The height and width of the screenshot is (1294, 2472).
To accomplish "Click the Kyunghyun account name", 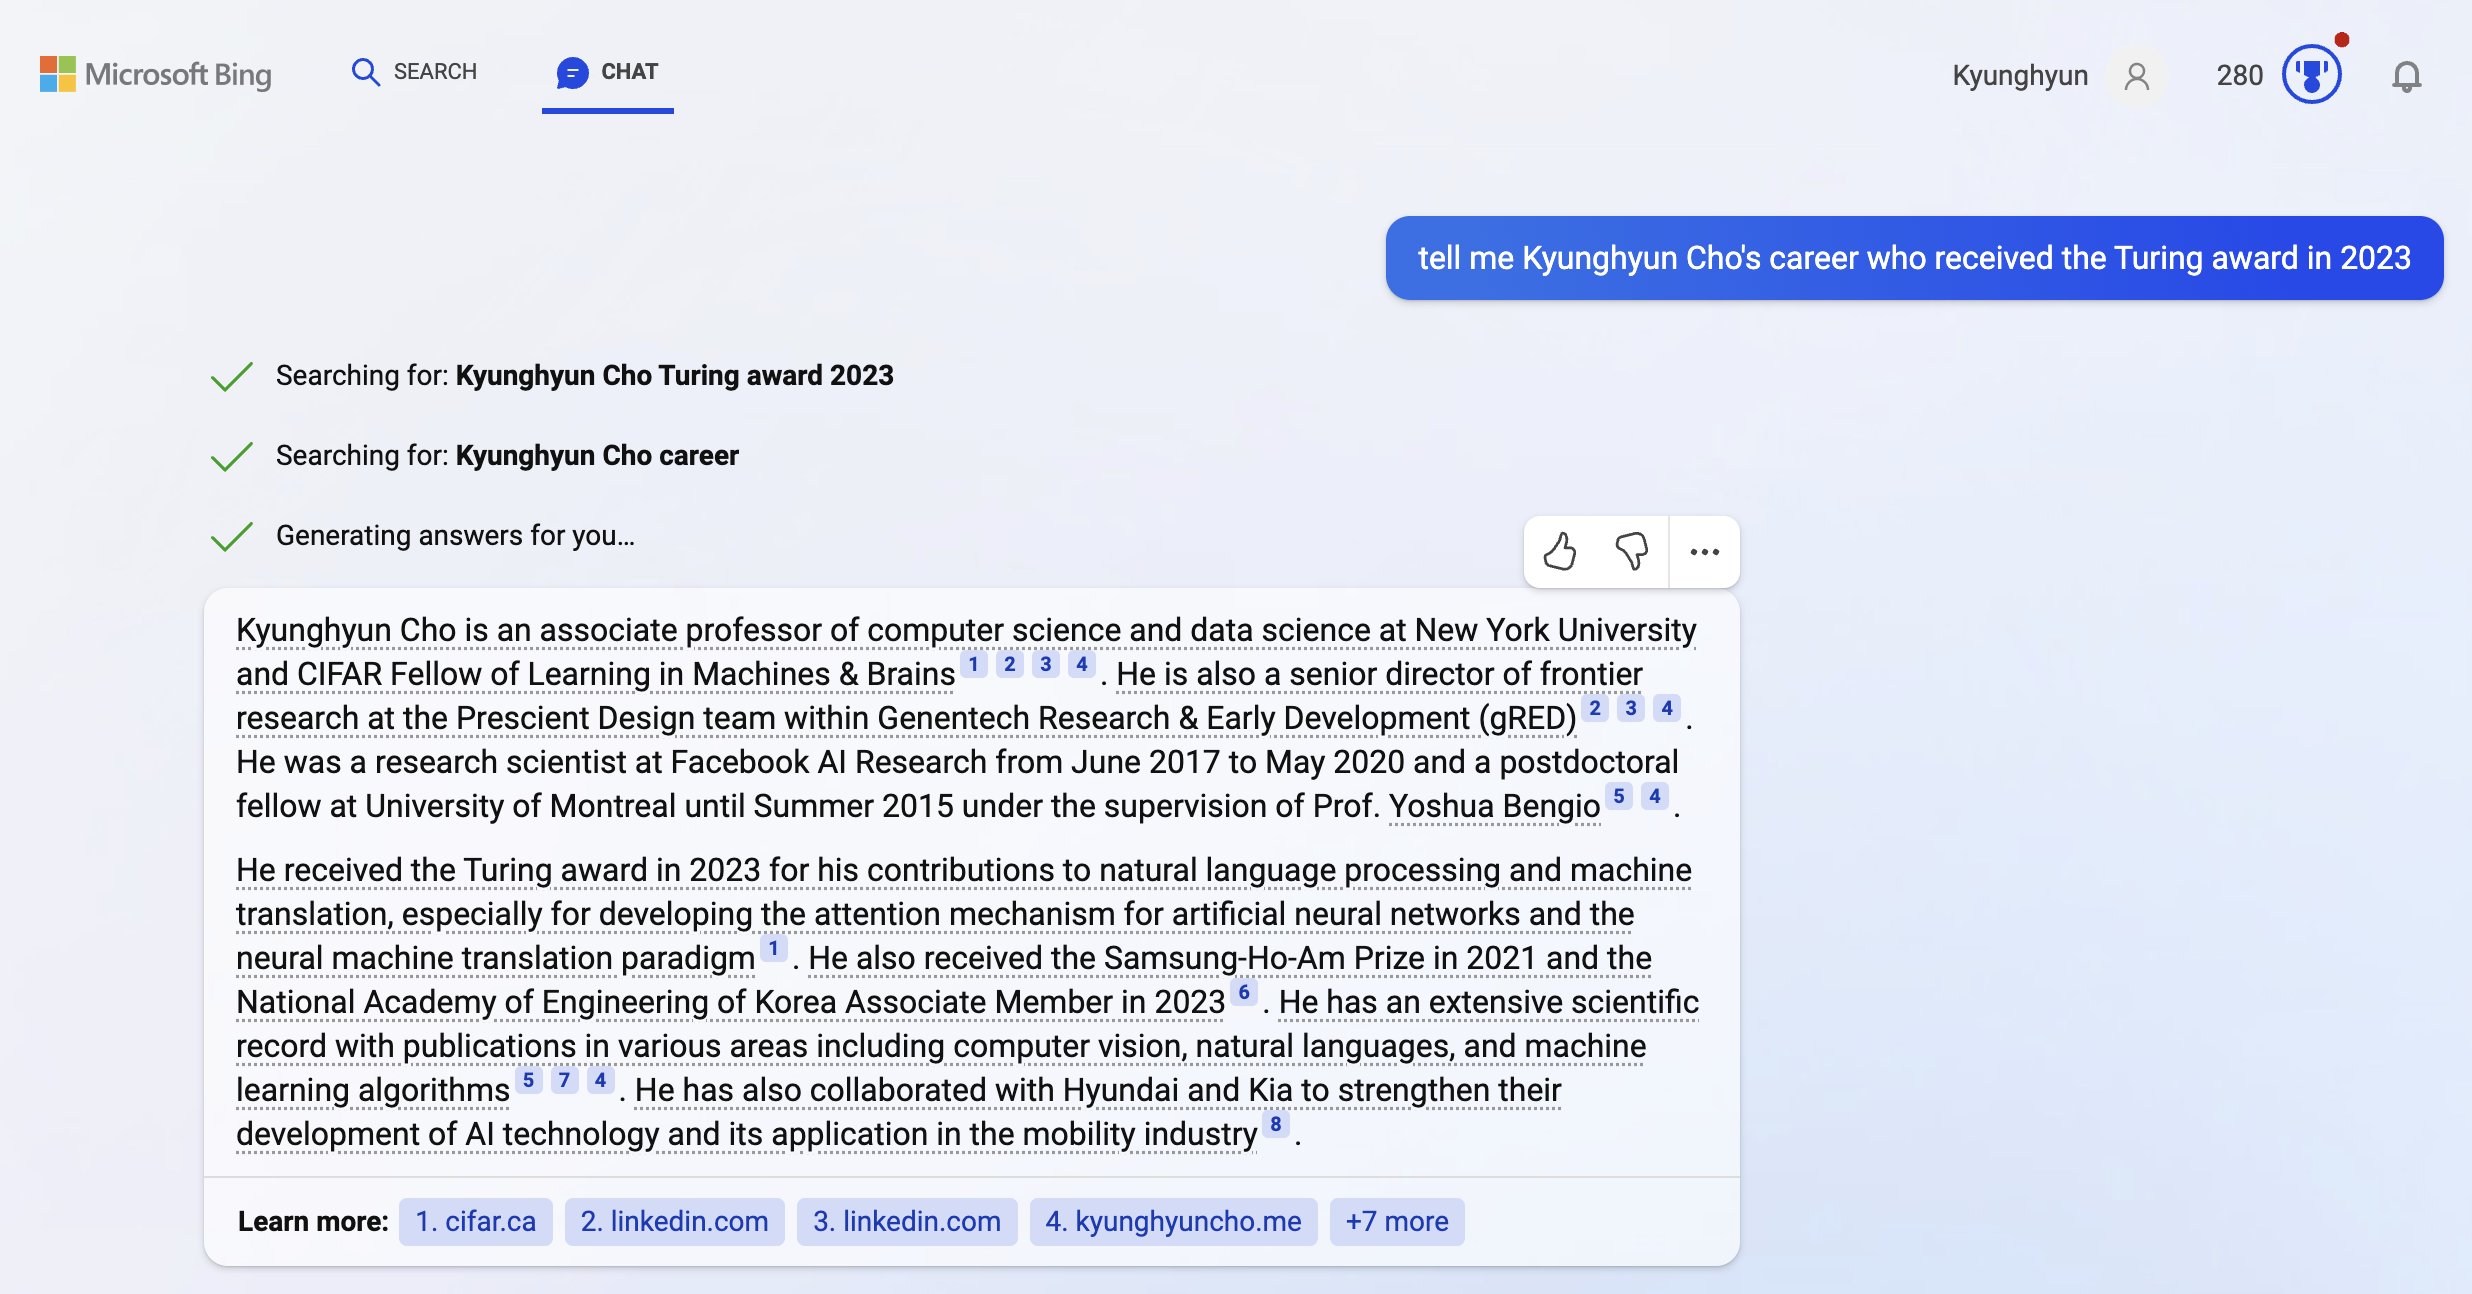I will coord(2020,76).
